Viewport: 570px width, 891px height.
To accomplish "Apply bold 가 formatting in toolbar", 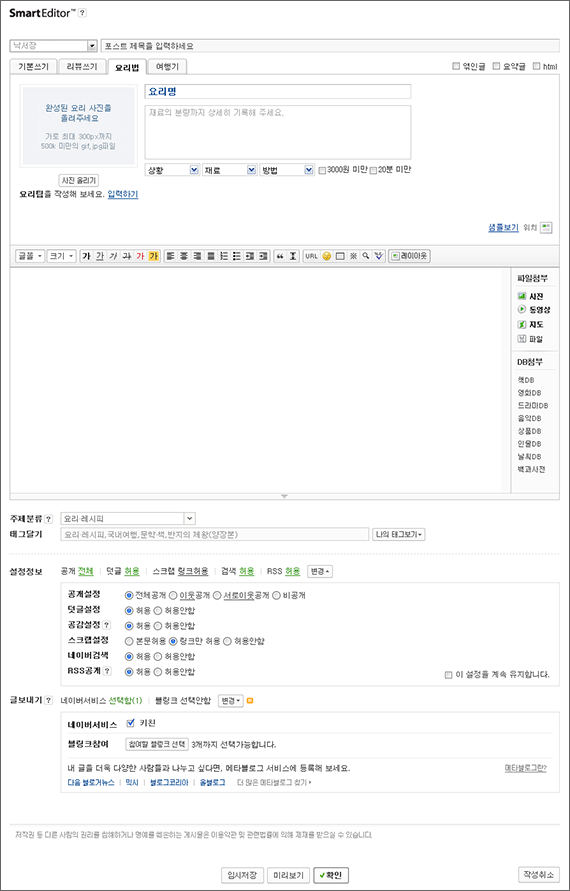I will [86, 256].
